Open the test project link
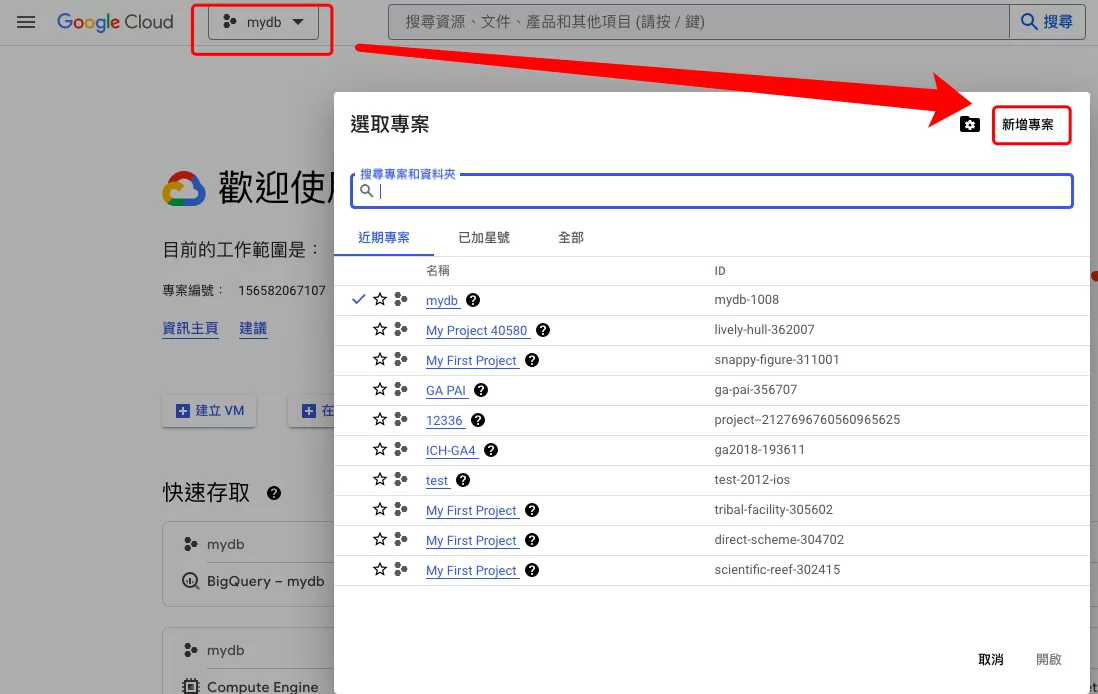The height and width of the screenshot is (694, 1098). (x=437, y=480)
